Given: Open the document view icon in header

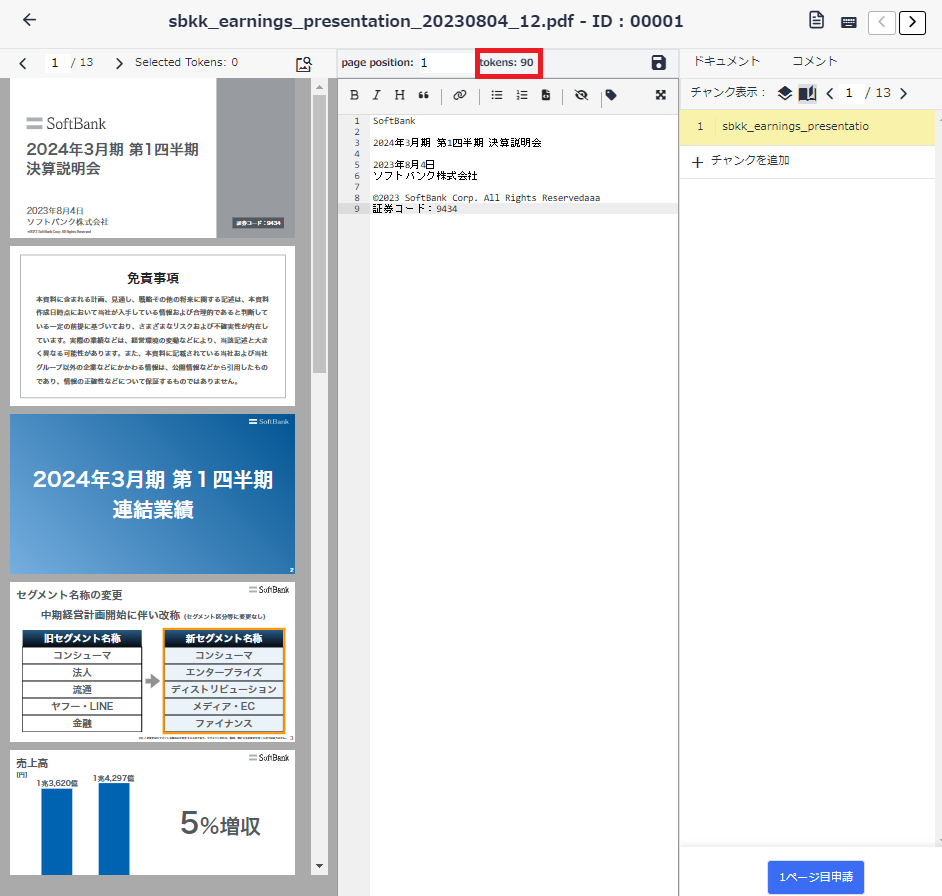Looking at the screenshot, I should [816, 20].
